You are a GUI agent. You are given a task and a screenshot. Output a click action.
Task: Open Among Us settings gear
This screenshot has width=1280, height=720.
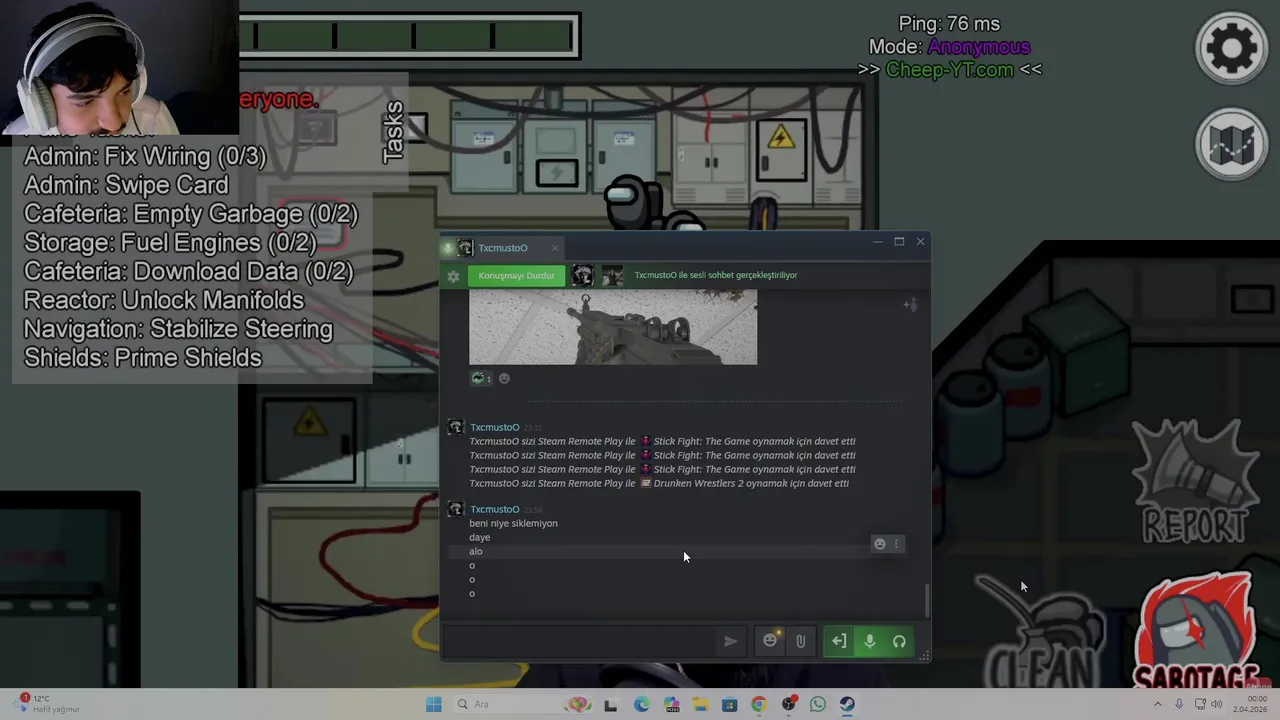pyautogui.click(x=1231, y=48)
